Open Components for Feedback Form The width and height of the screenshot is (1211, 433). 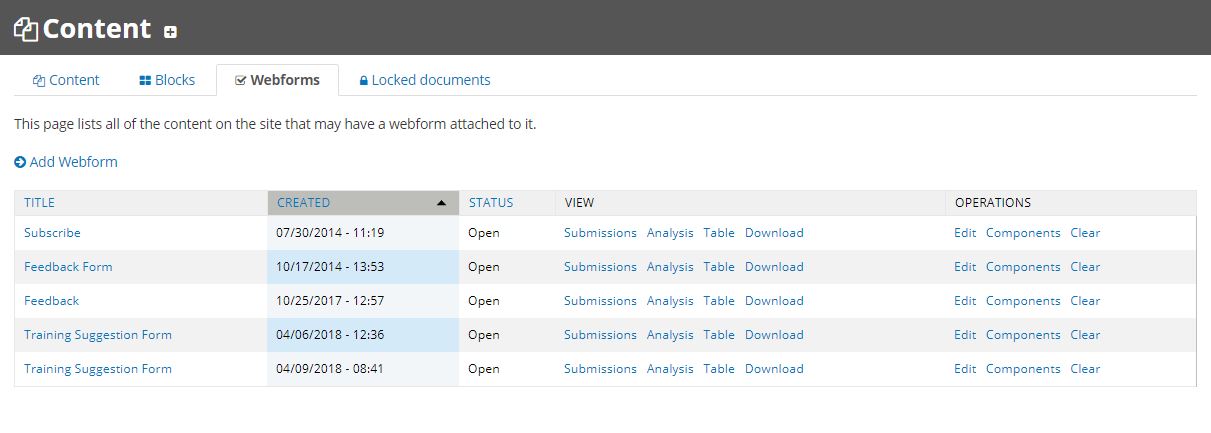pyautogui.click(x=1023, y=267)
